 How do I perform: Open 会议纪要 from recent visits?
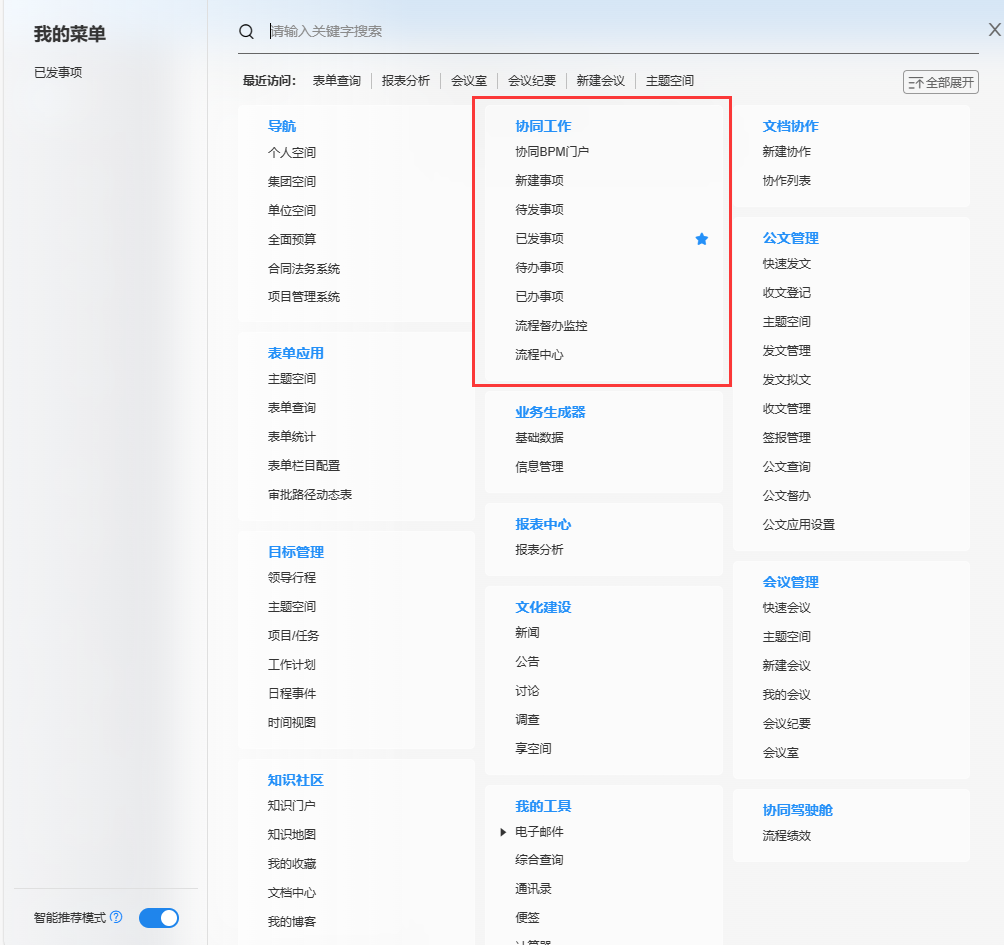[532, 81]
